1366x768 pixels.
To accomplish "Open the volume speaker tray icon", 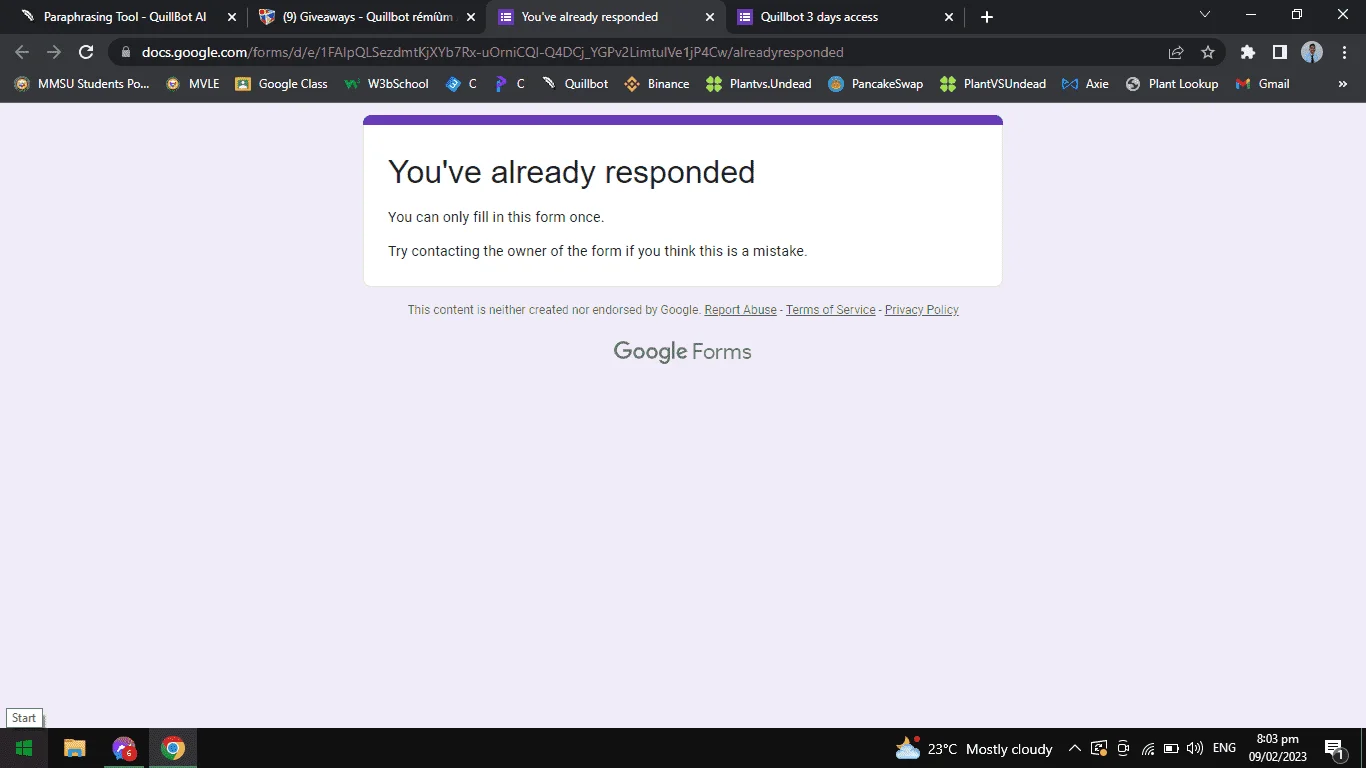I will pyautogui.click(x=1195, y=748).
